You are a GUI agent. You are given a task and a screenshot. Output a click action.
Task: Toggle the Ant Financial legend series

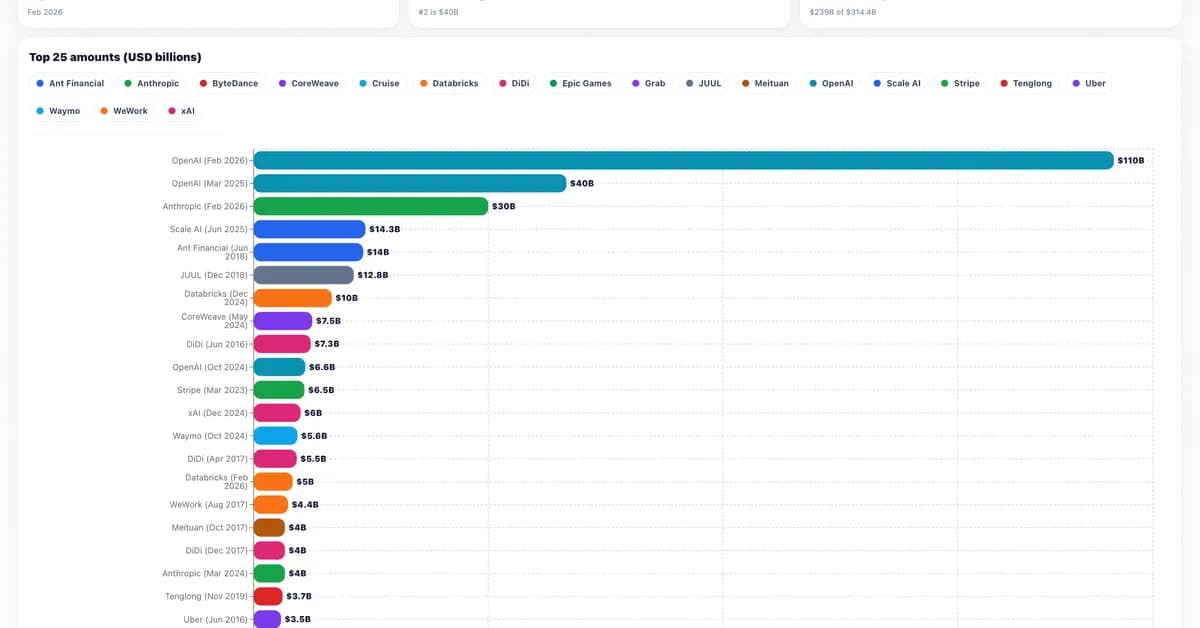[x=70, y=83]
